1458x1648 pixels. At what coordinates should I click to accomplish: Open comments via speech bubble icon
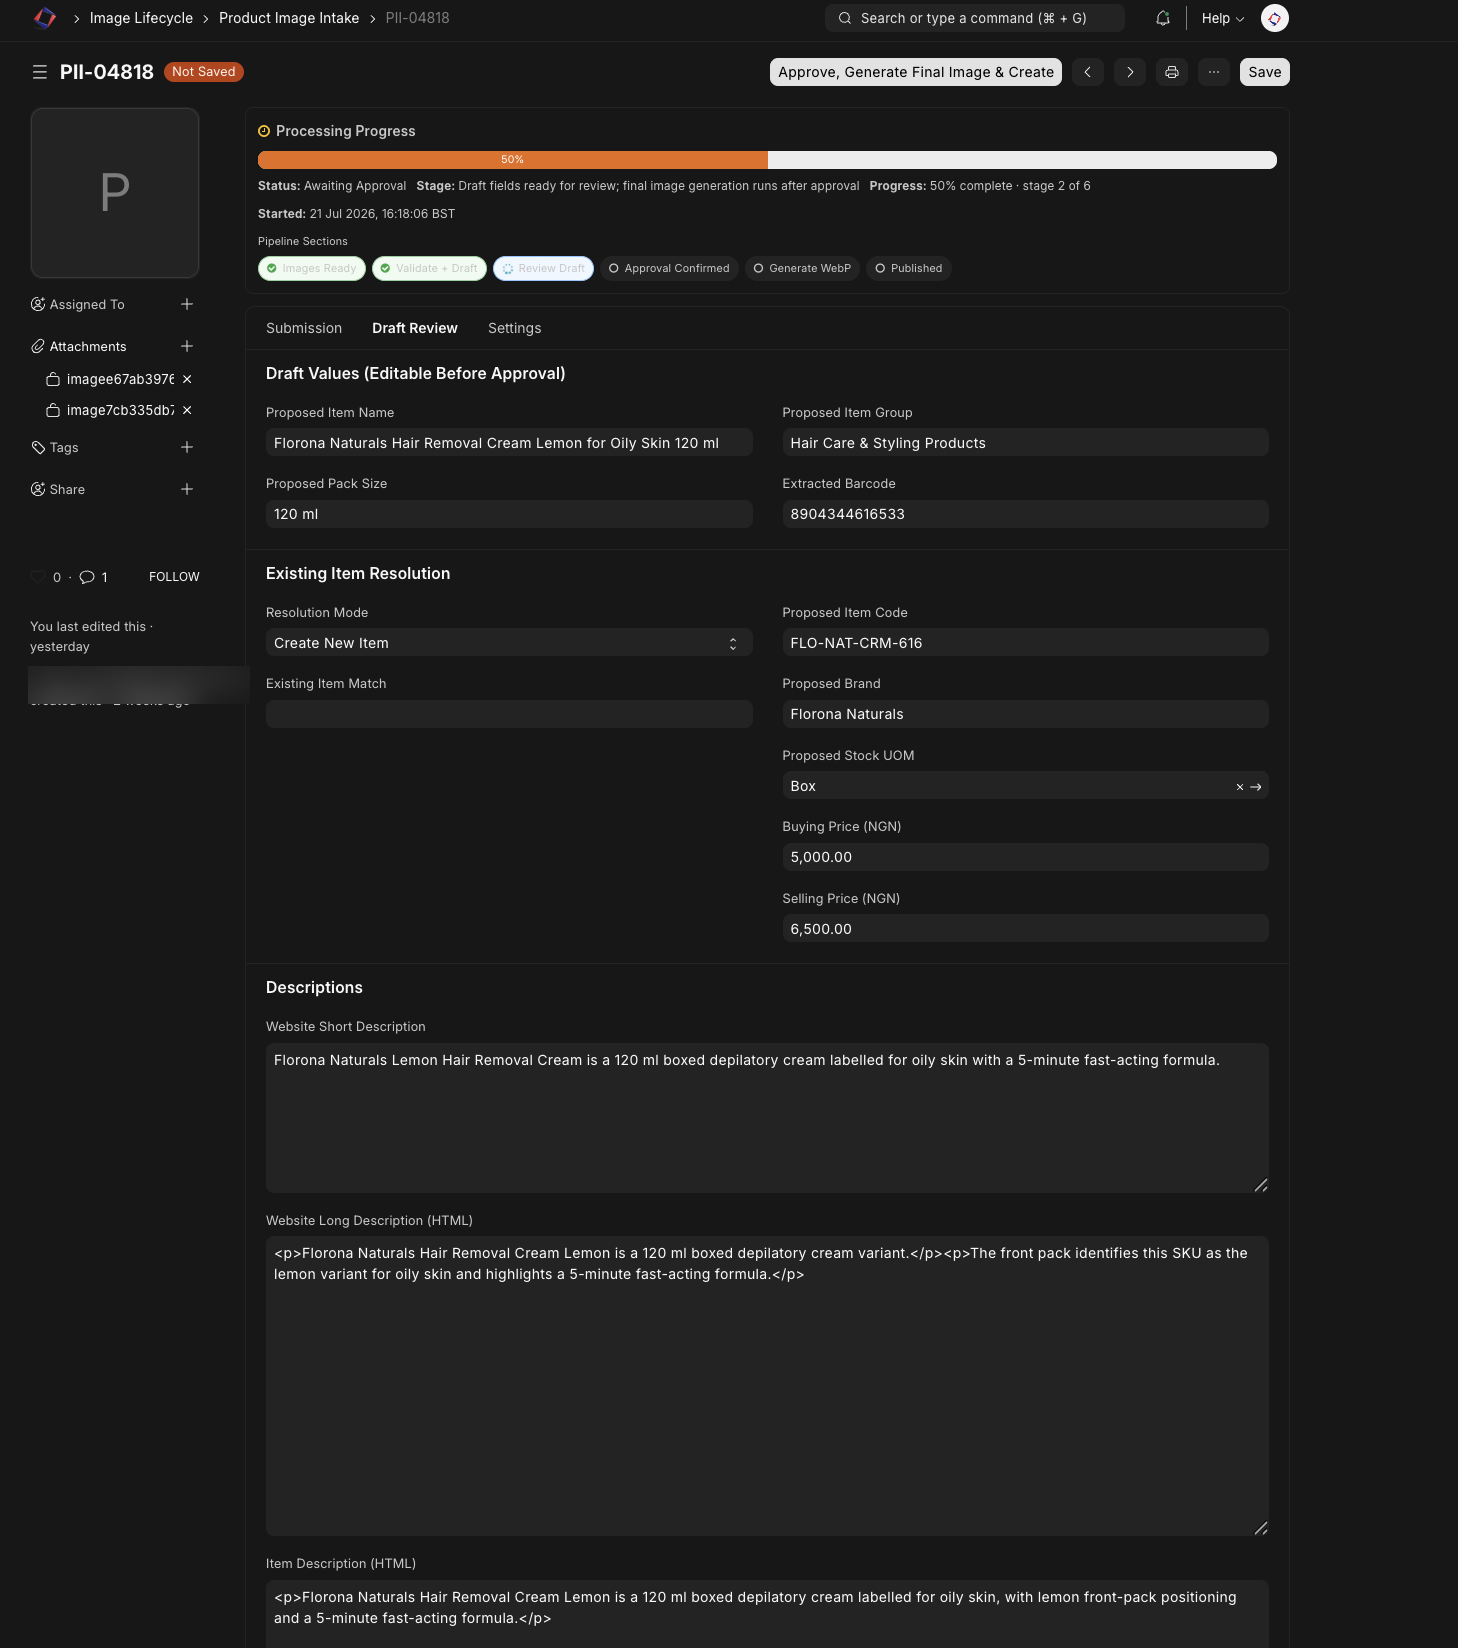click(x=87, y=577)
